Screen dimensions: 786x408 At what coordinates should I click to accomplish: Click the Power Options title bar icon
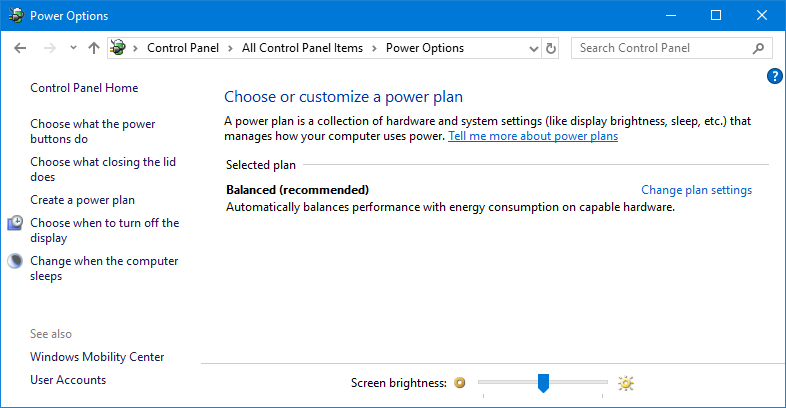tap(16, 16)
